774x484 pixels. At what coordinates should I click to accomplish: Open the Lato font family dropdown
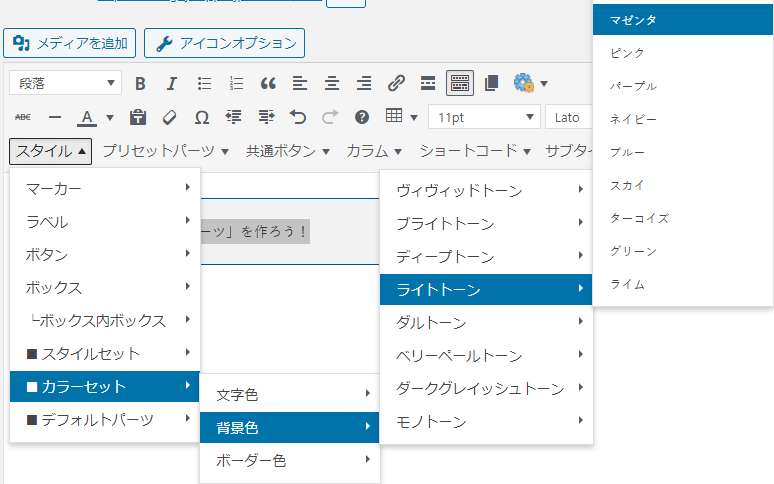tap(568, 117)
